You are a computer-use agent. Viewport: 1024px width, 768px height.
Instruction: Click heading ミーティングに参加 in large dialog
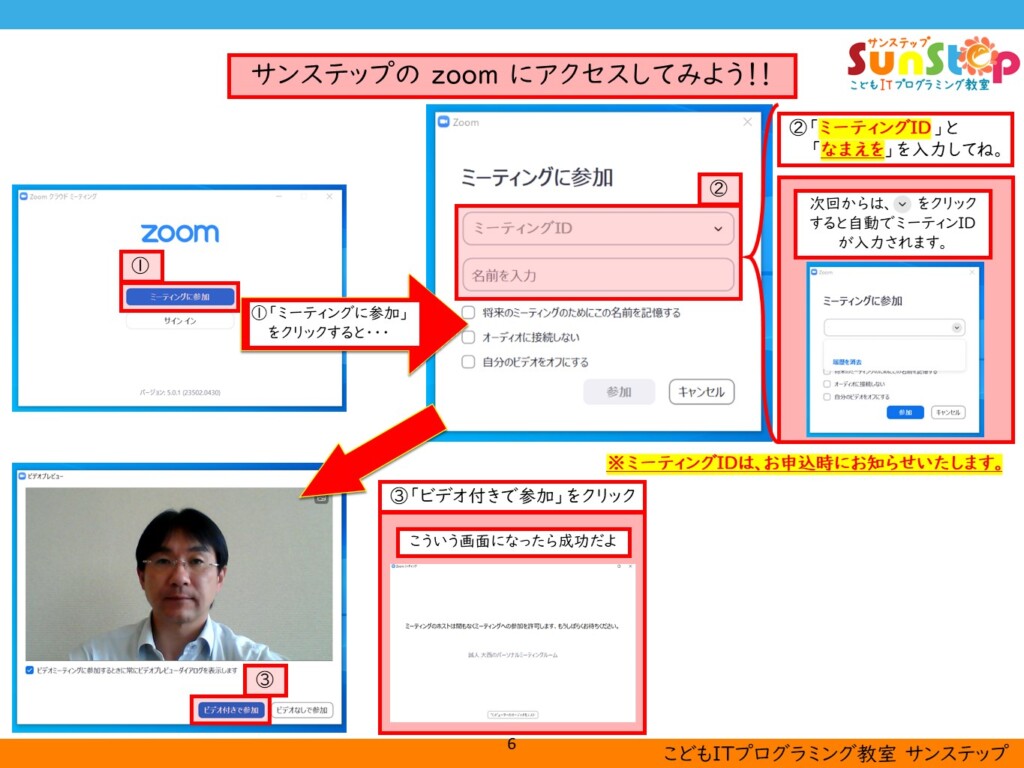point(537,178)
